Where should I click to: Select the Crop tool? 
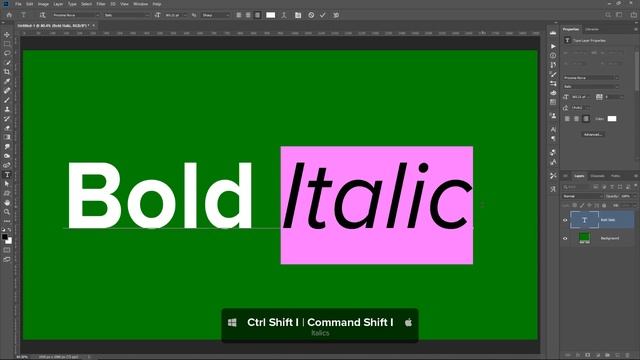pos(7,72)
